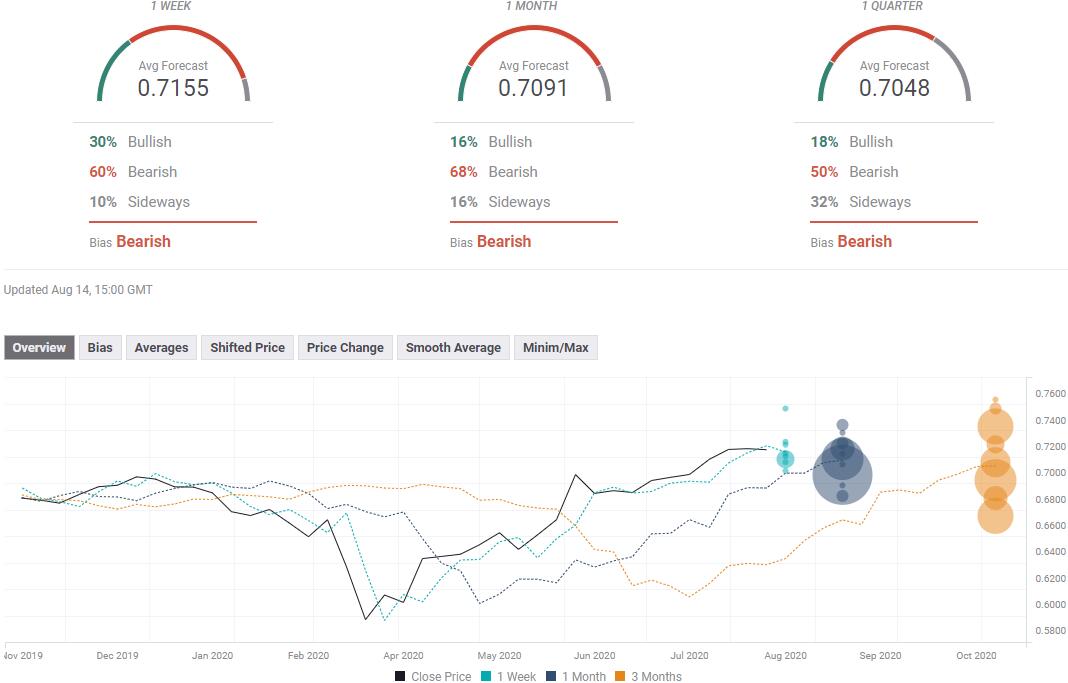Hide the 1 Week legend series
The width and height of the screenshot is (1068, 683).
508,676
